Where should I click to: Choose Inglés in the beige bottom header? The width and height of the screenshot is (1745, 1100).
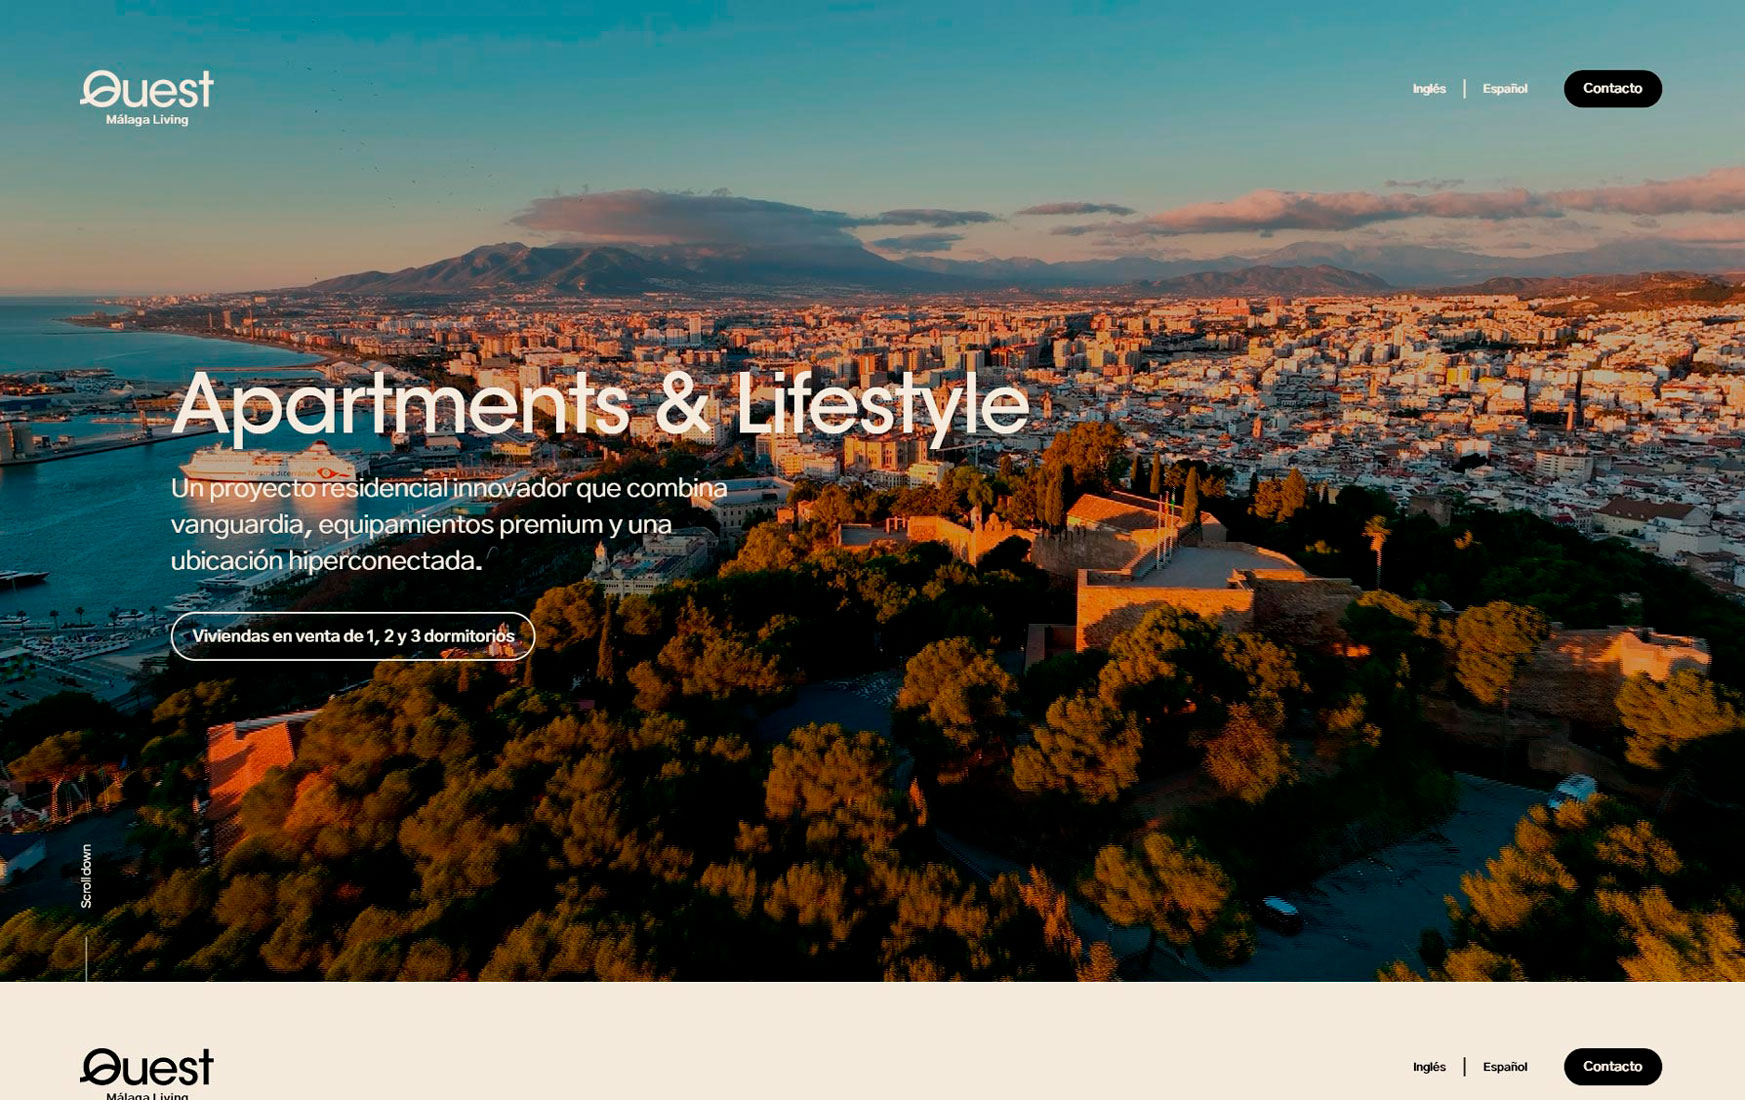click(1429, 1067)
